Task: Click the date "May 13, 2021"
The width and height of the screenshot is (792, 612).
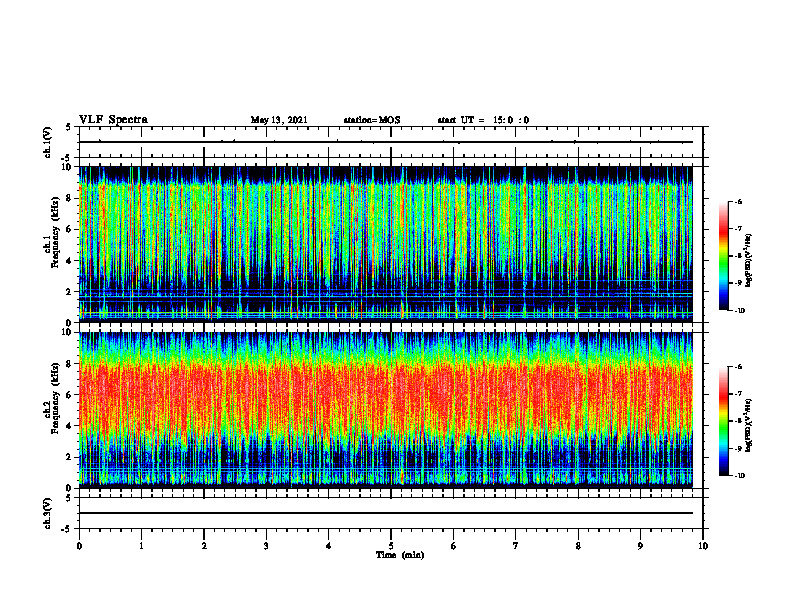Action: coord(279,120)
